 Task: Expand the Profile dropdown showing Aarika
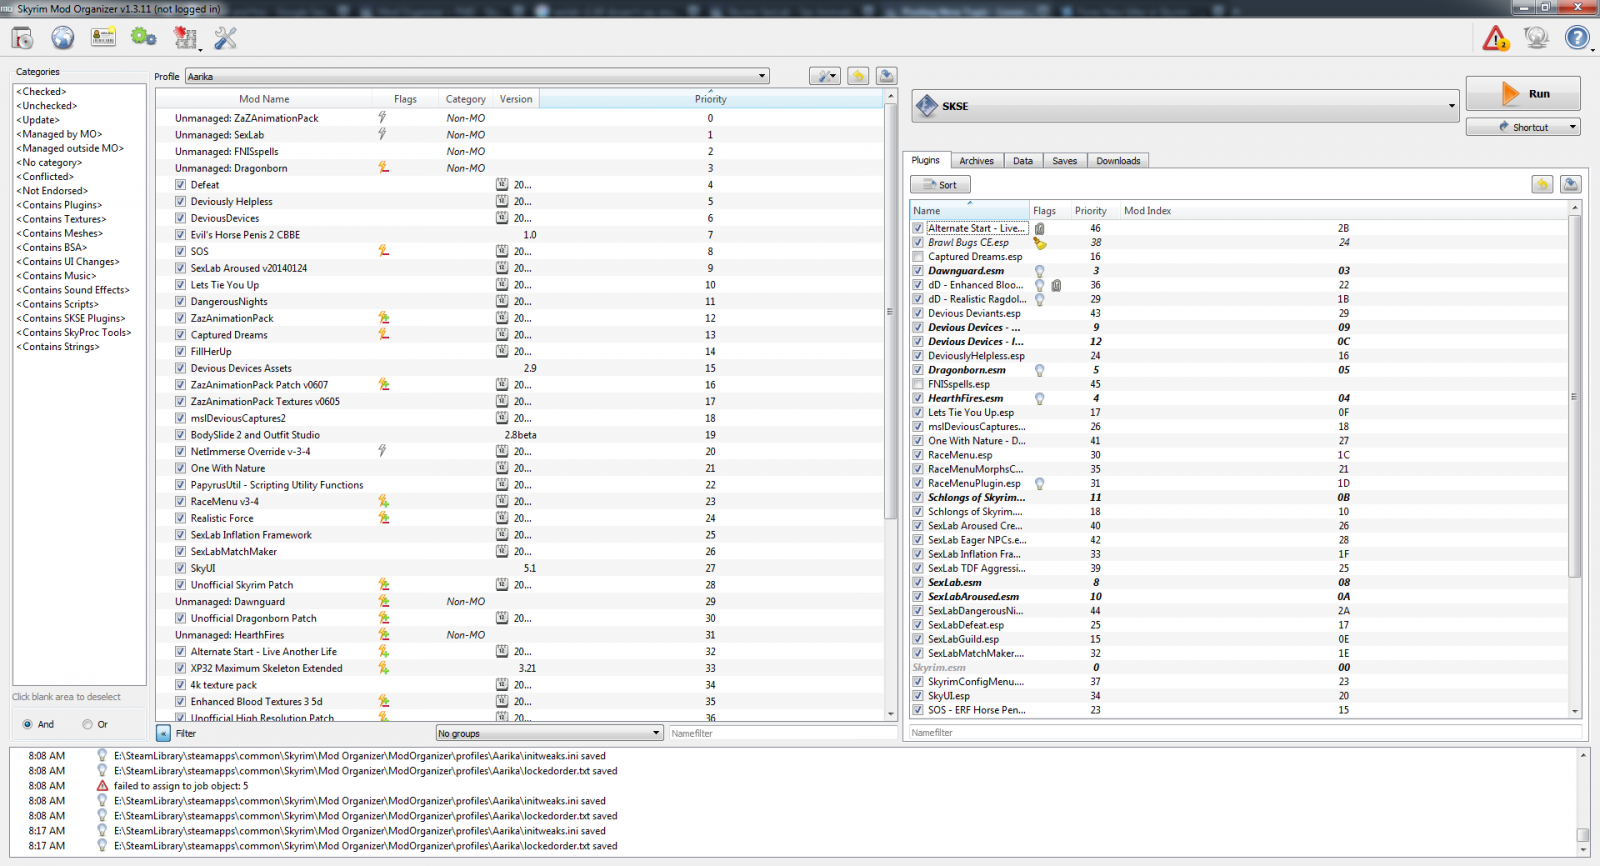pos(477,76)
